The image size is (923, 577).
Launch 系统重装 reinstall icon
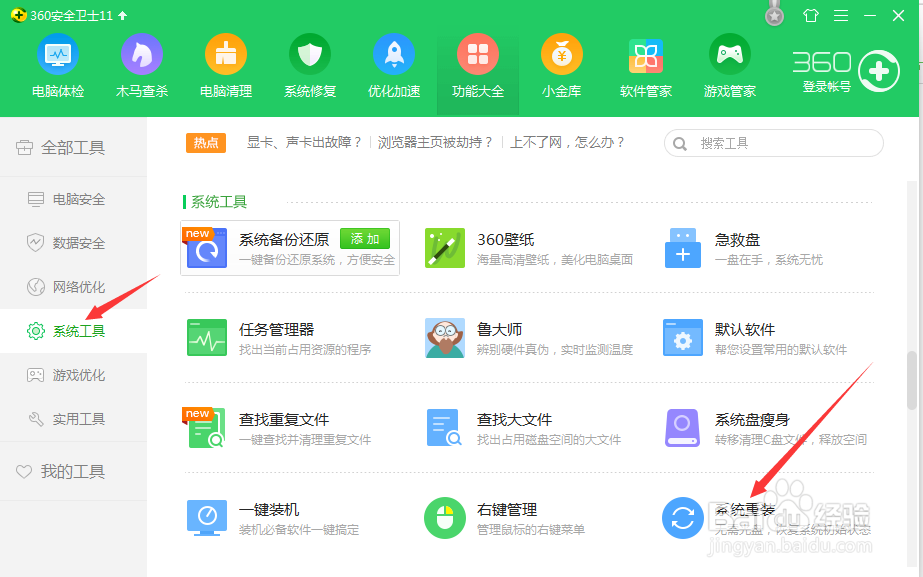[683, 518]
